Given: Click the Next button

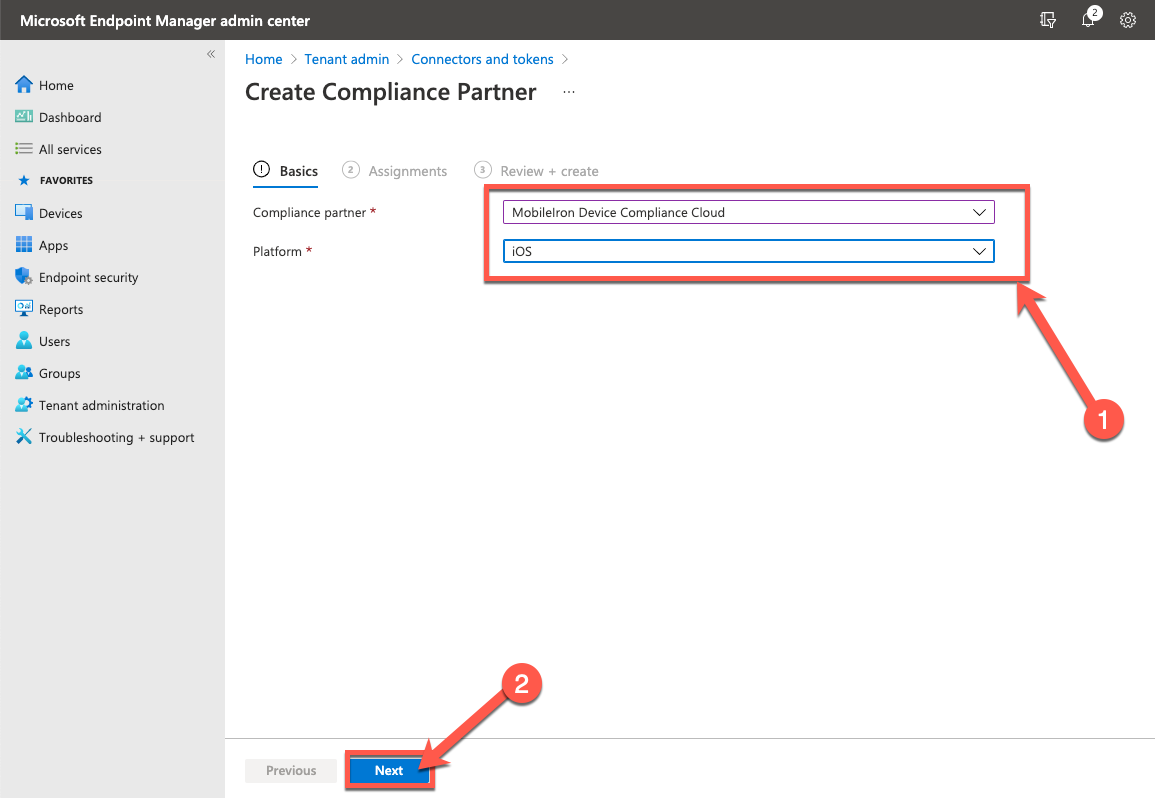Looking at the screenshot, I should point(389,770).
